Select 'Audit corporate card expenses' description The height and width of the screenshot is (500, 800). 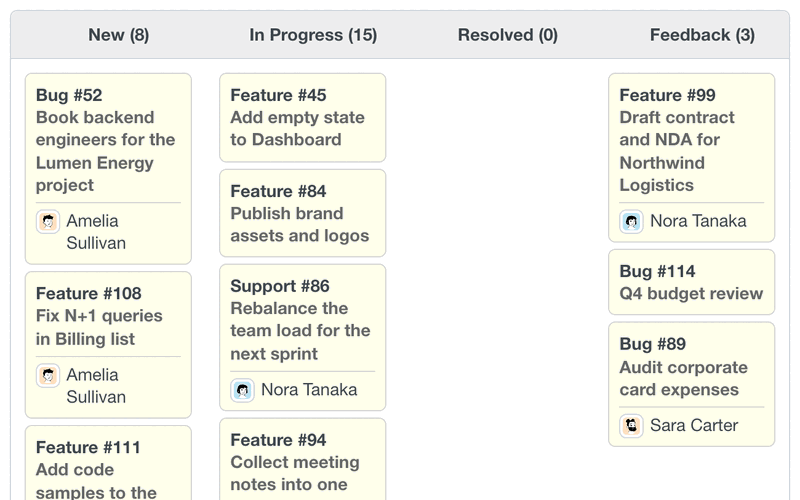pyautogui.click(x=684, y=379)
